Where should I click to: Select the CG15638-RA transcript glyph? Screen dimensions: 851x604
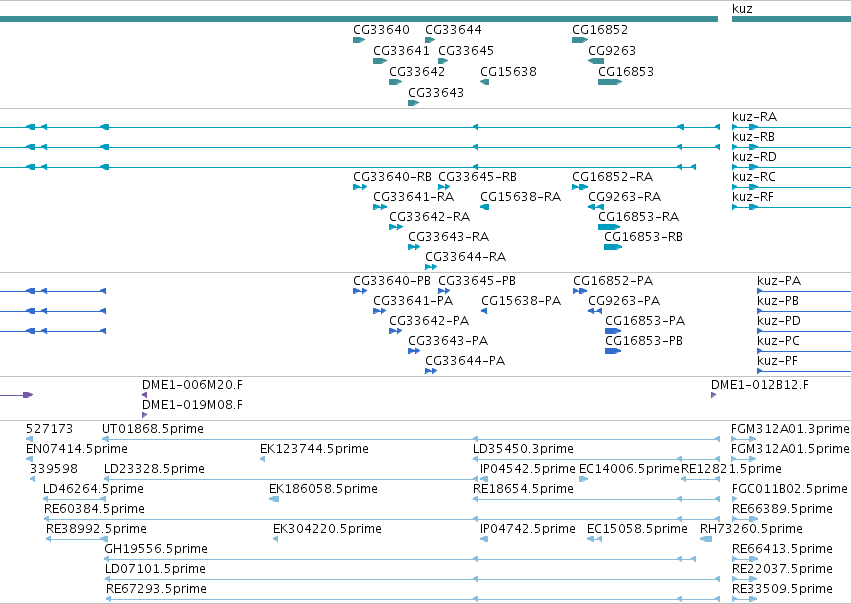pos(485,207)
